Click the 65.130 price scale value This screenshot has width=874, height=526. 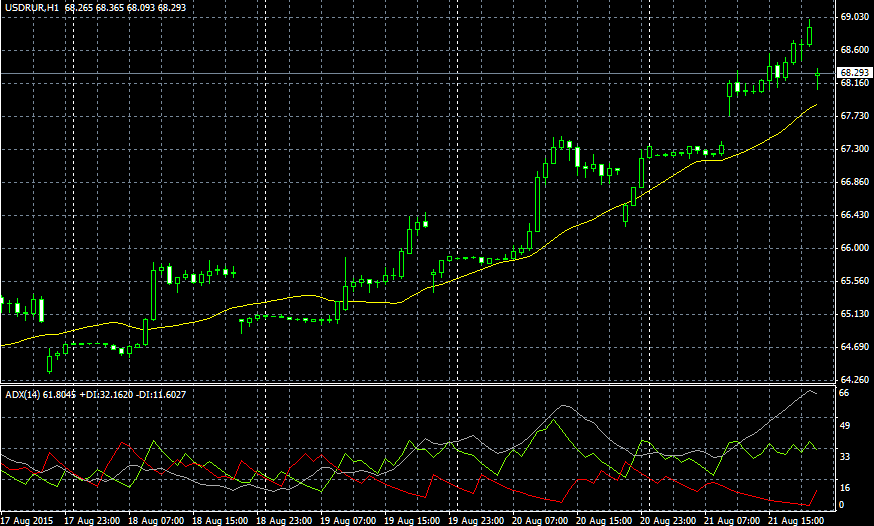pos(854,314)
